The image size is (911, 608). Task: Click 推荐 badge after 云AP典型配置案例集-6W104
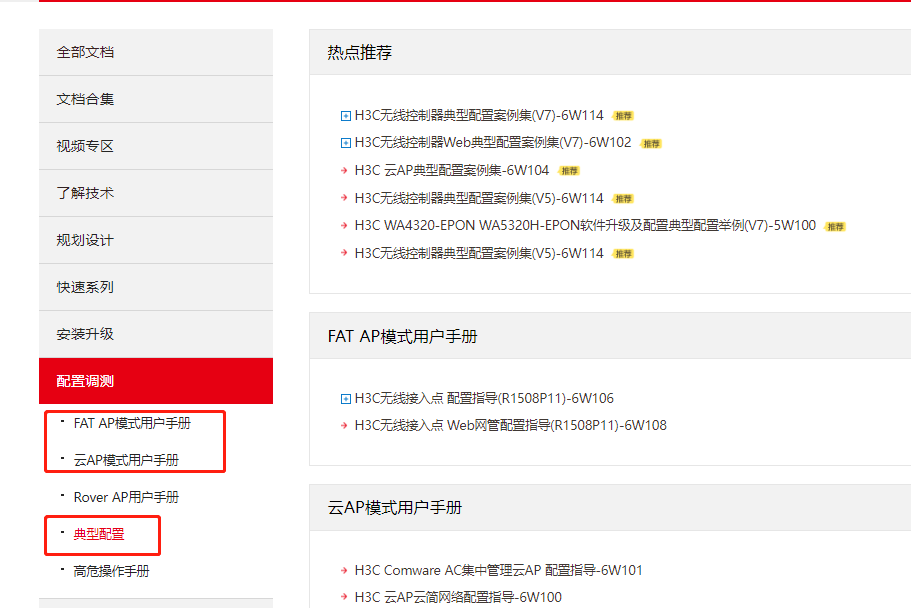tap(569, 170)
